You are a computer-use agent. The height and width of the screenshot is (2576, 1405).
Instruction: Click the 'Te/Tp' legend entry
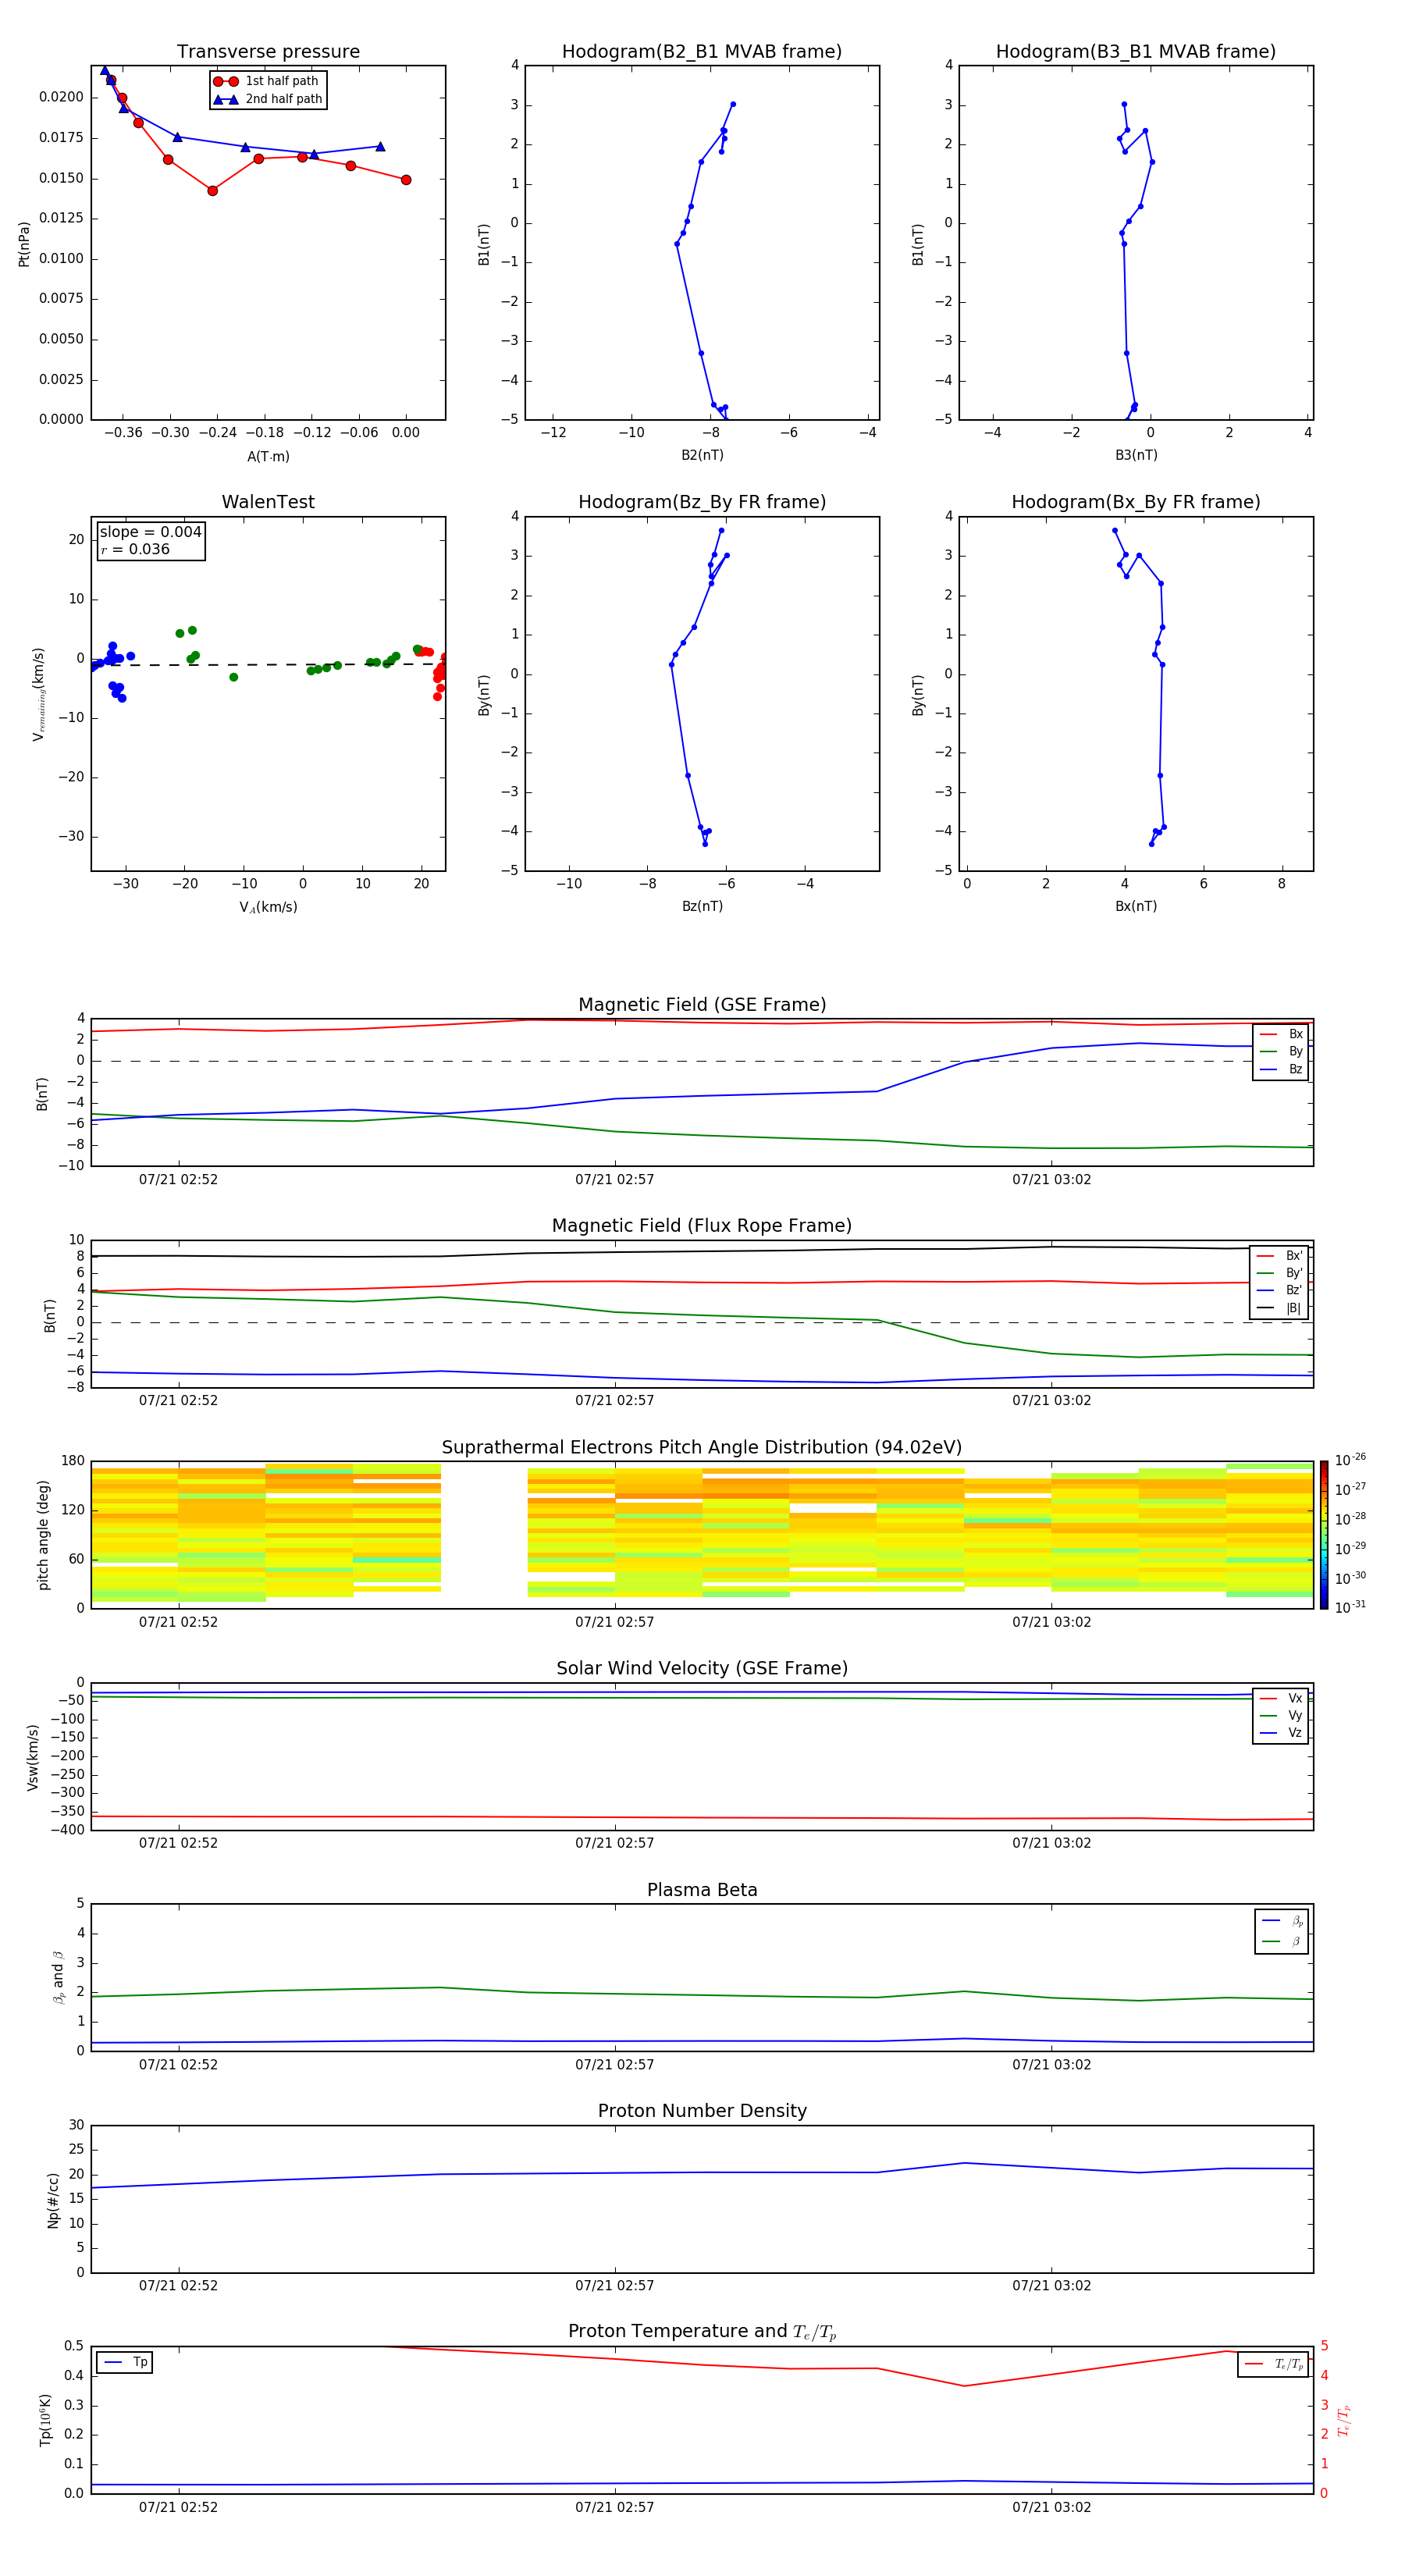point(1273,2364)
